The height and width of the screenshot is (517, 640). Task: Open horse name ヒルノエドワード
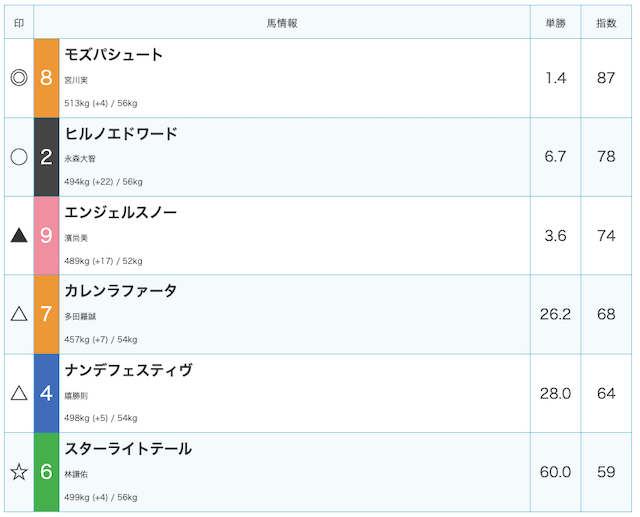(x=121, y=133)
